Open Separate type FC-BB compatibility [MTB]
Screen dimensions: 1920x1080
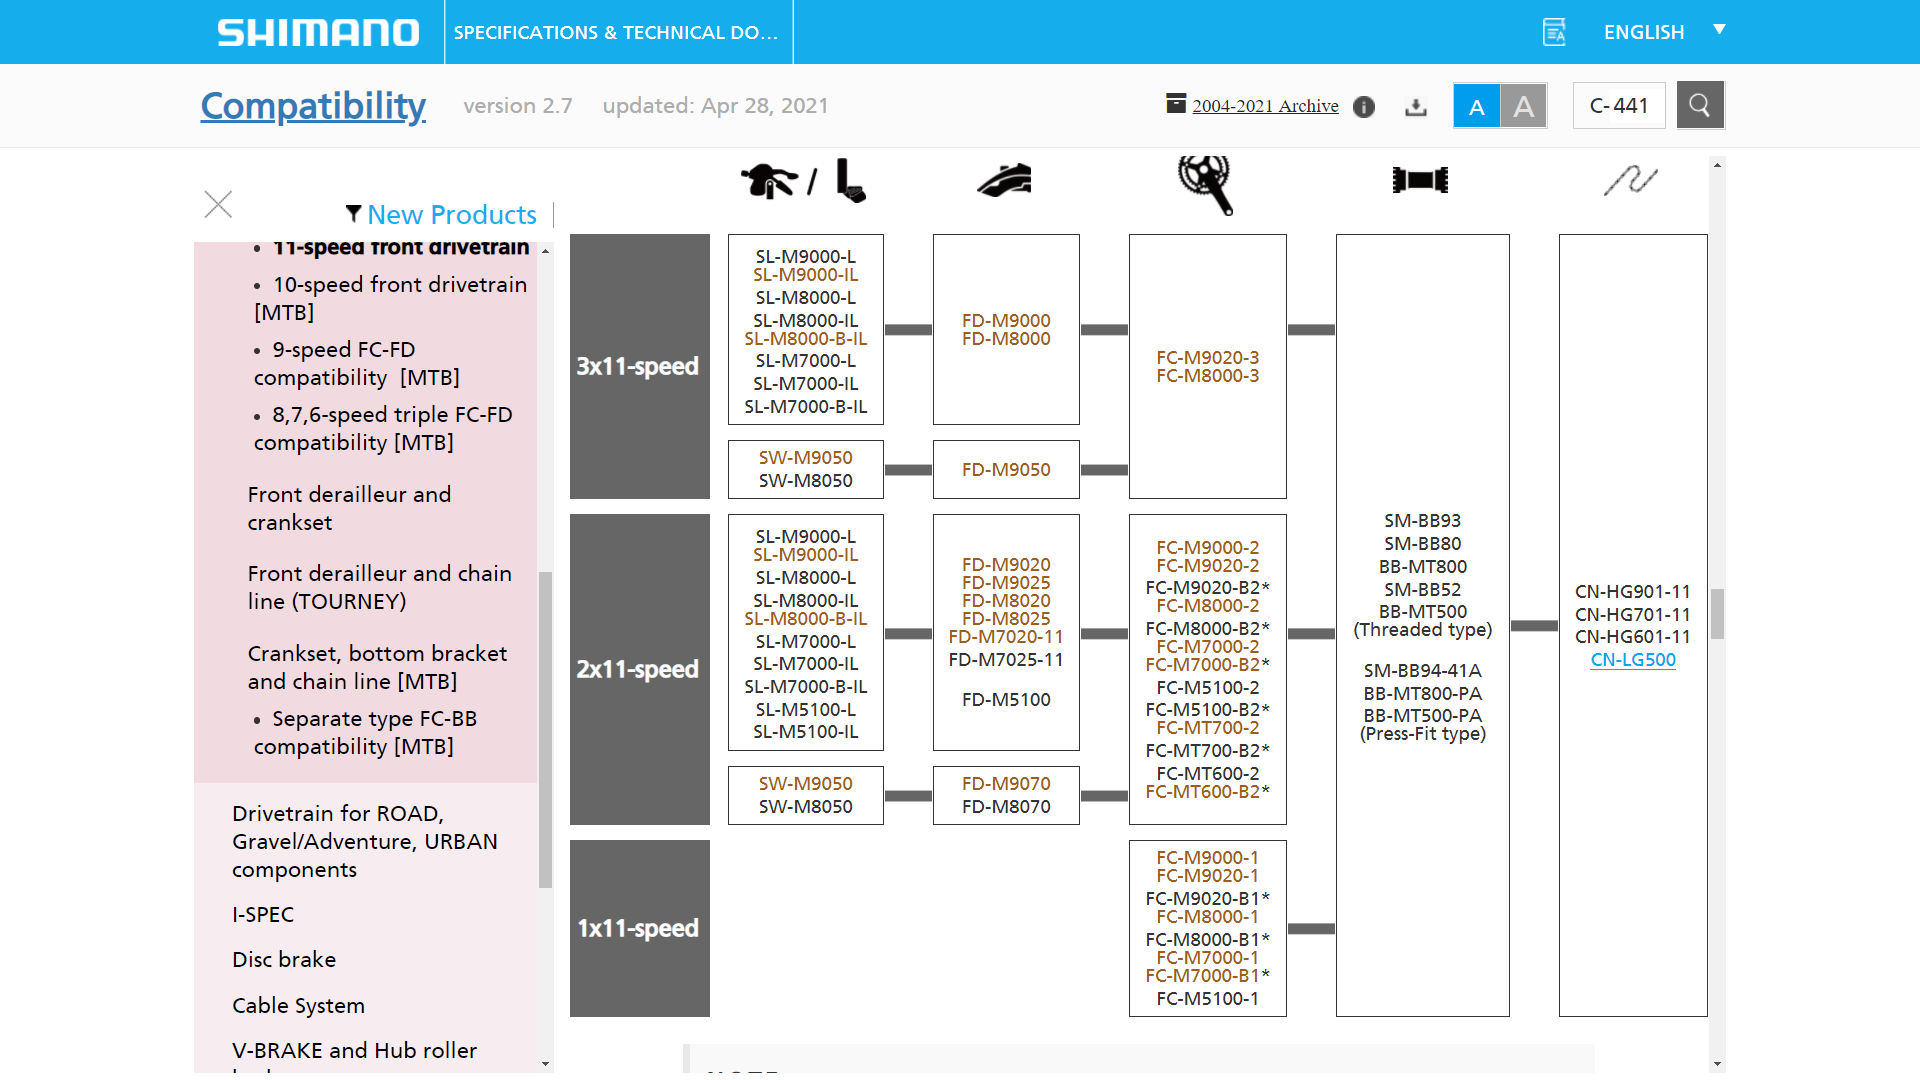pos(365,733)
